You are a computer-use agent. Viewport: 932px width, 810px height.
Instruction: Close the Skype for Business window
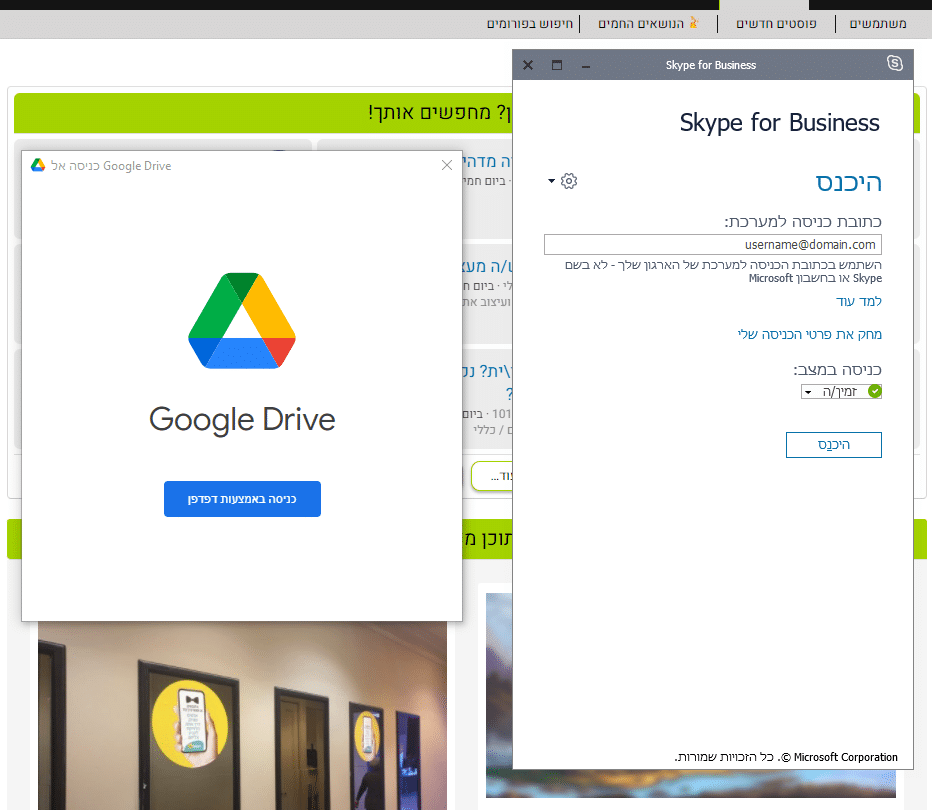click(x=528, y=65)
